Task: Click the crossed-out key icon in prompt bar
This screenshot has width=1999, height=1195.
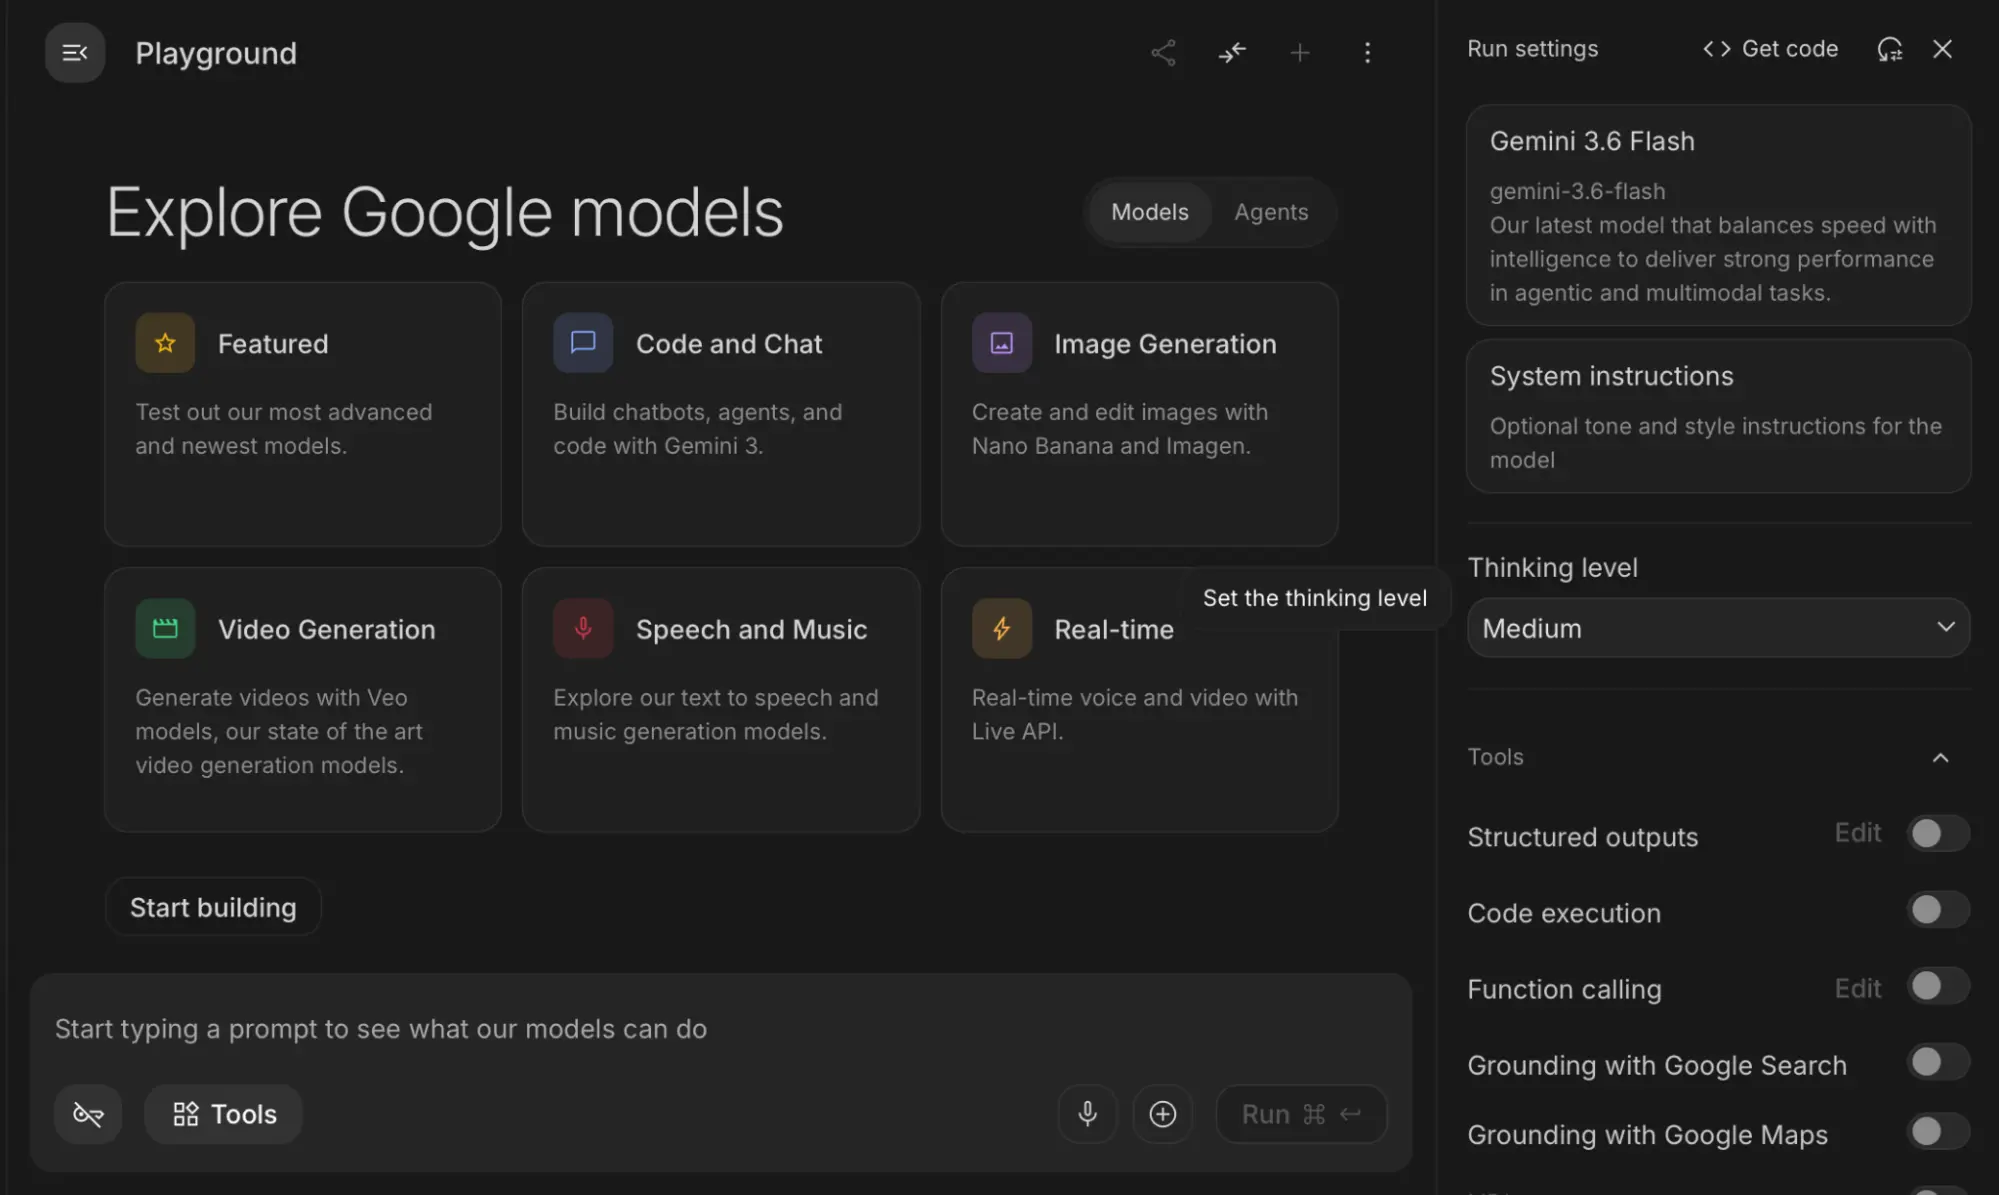Action: [88, 1114]
